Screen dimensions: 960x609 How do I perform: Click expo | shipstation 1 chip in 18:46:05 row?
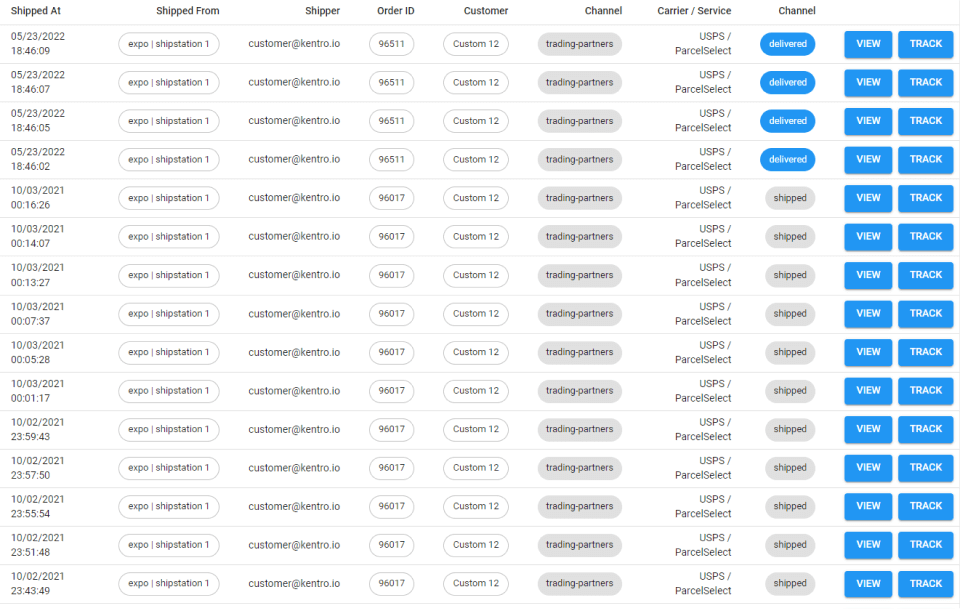tap(168, 121)
